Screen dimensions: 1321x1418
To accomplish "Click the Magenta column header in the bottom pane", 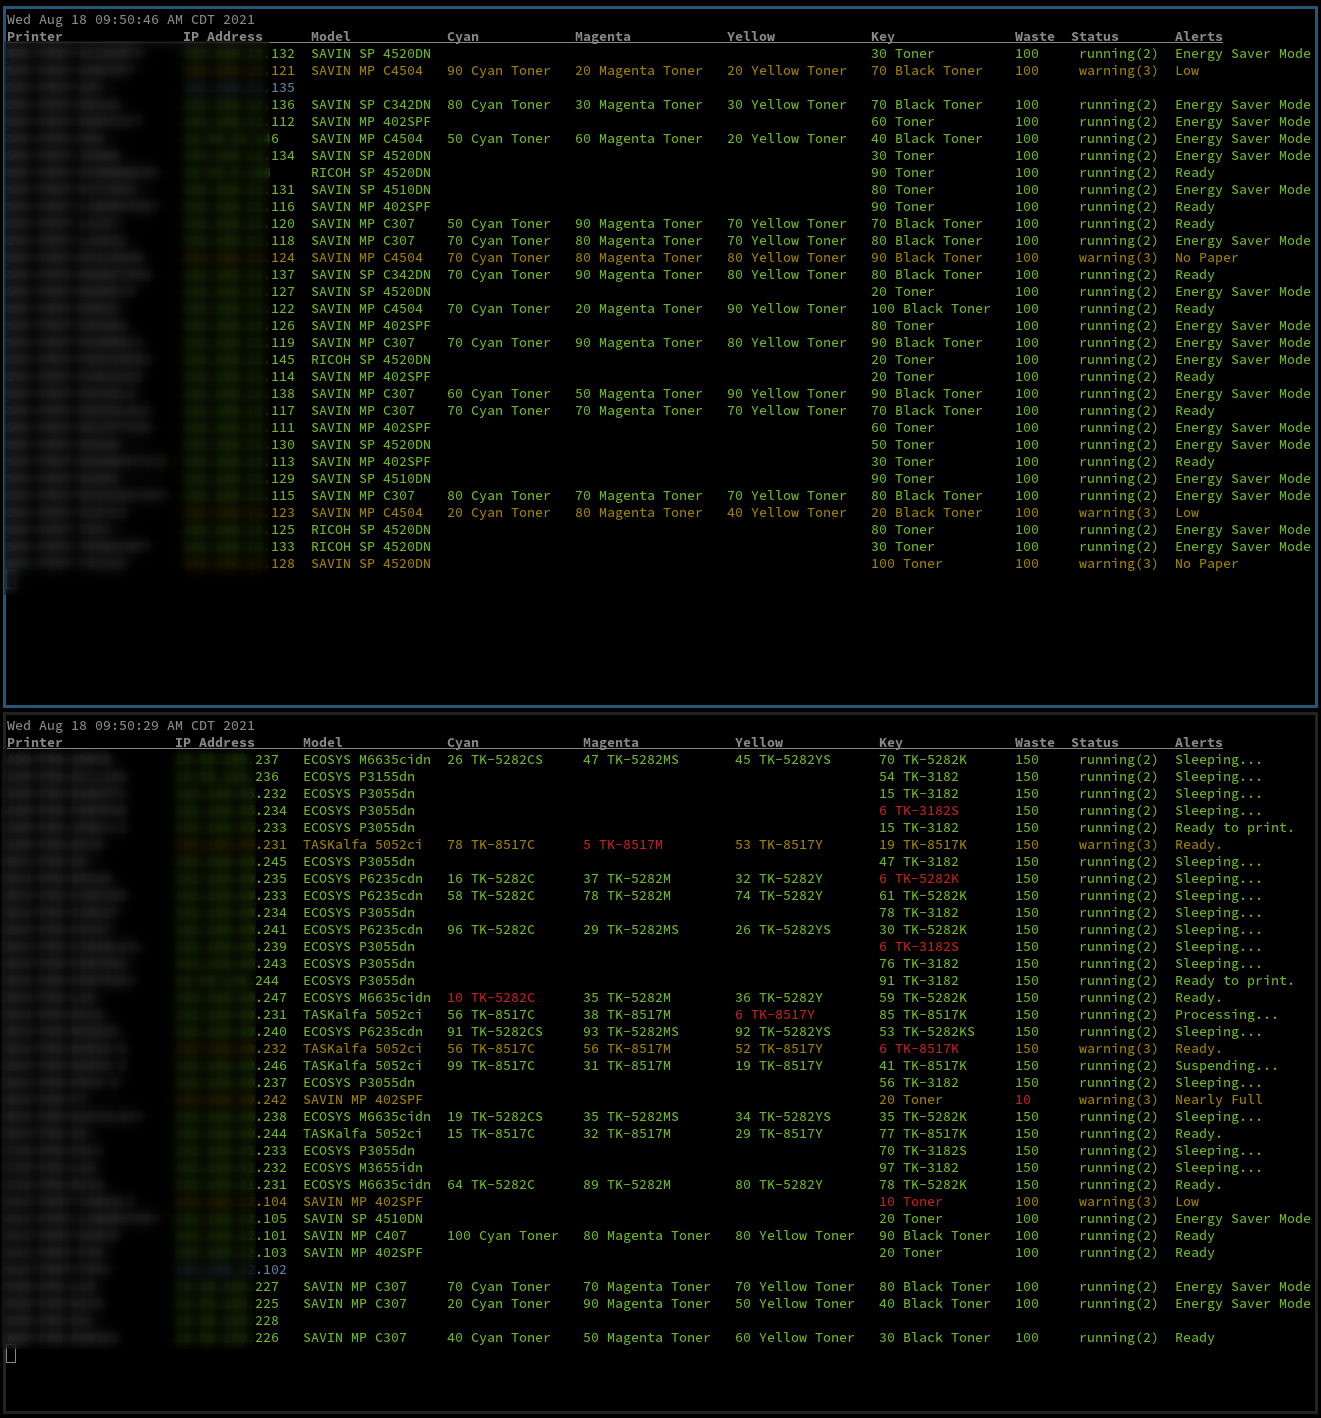I will tap(611, 743).
